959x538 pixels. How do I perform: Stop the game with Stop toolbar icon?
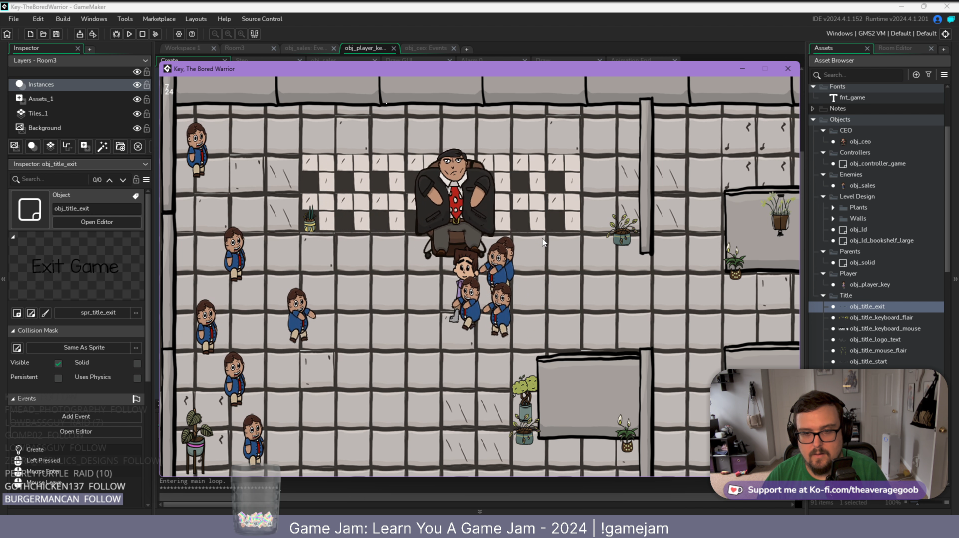(143, 34)
